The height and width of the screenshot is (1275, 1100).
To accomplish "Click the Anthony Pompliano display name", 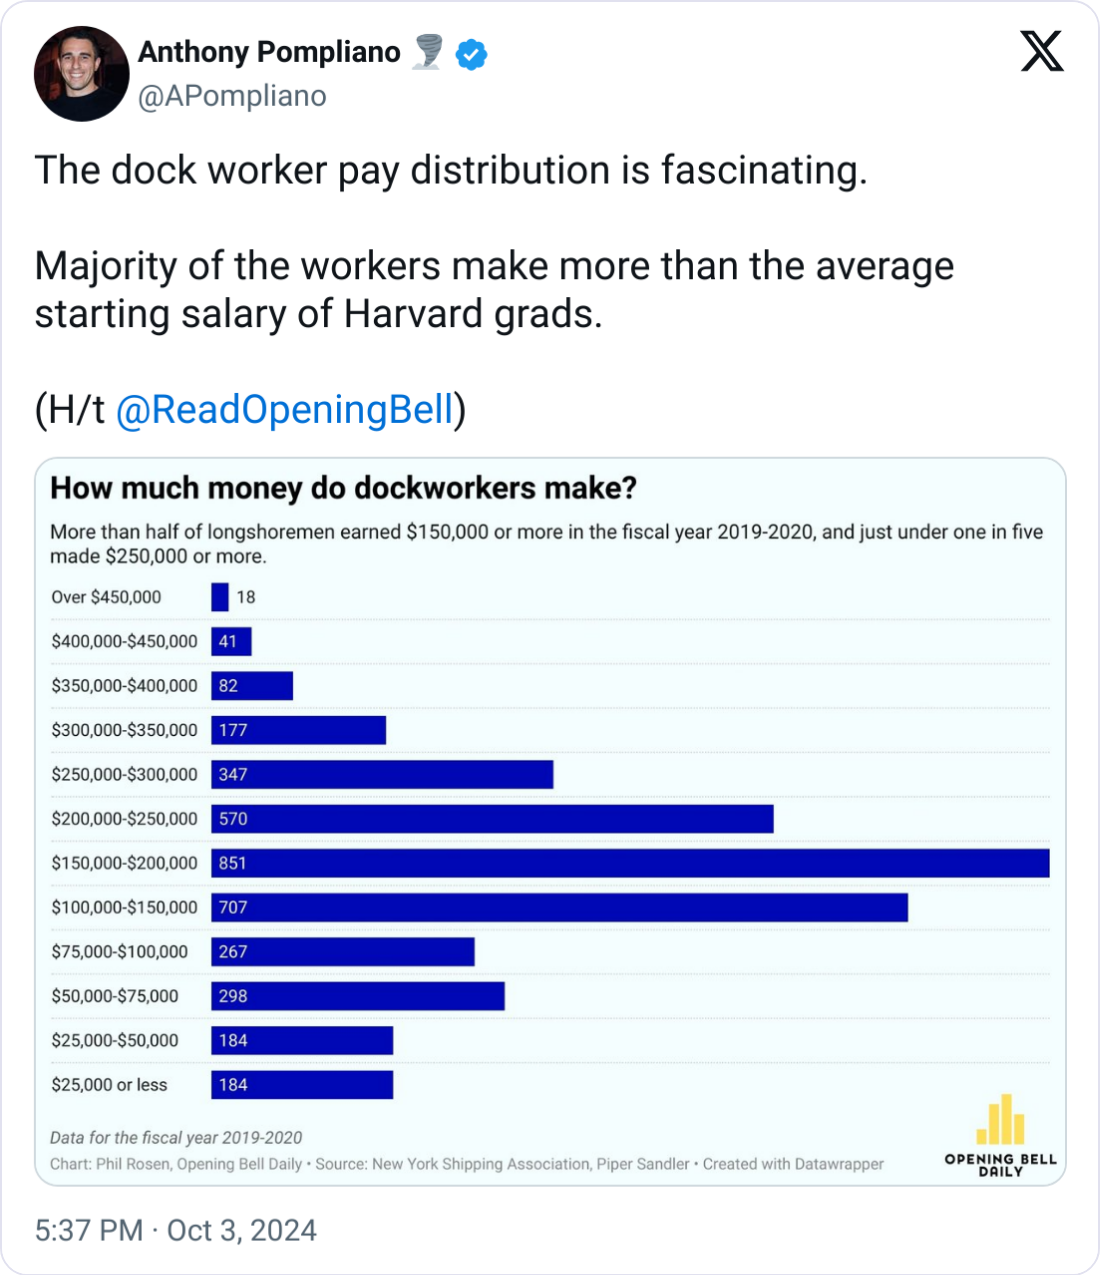I will point(269,52).
